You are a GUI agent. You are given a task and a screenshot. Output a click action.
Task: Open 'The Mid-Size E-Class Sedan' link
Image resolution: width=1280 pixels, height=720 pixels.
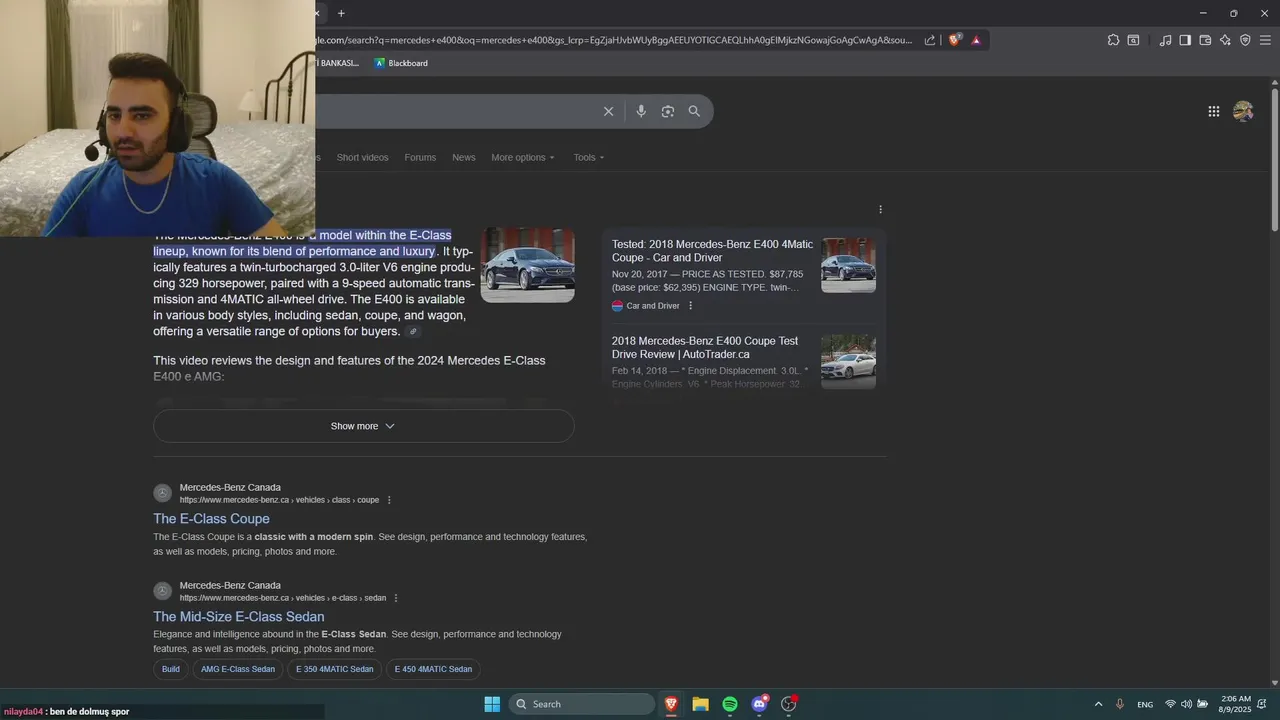click(238, 617)
